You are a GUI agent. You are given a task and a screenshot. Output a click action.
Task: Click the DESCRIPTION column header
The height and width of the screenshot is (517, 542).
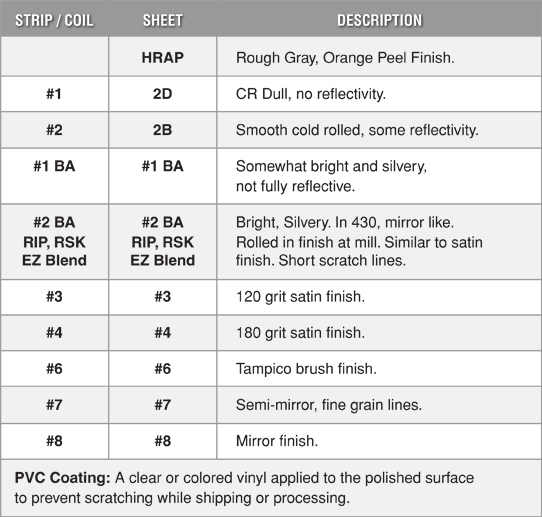pyautogui.click(x=380, y=20)
